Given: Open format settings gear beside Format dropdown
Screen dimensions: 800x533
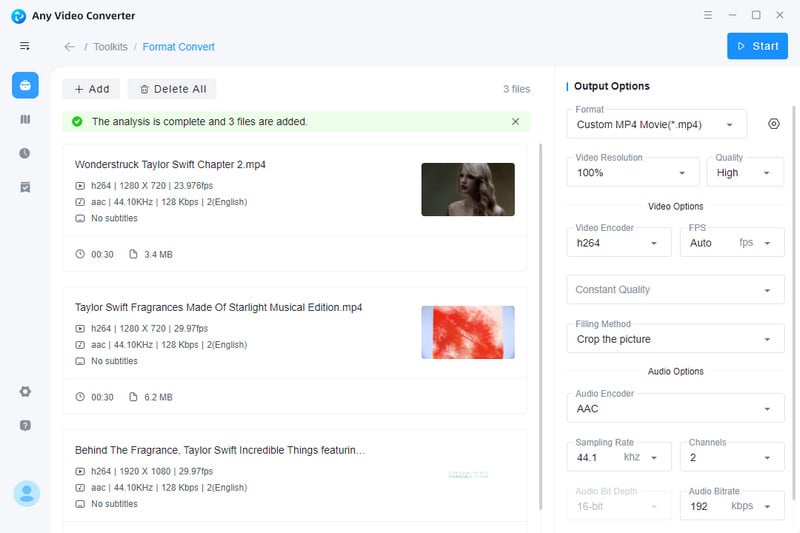Looking at the screenshot, I should [x=773, y=124].
